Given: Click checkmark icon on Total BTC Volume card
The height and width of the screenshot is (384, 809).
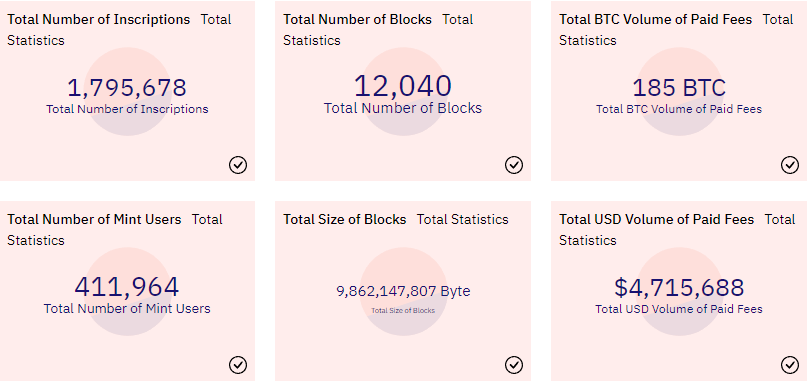Looking at the screenshot, I should point(790,165).
